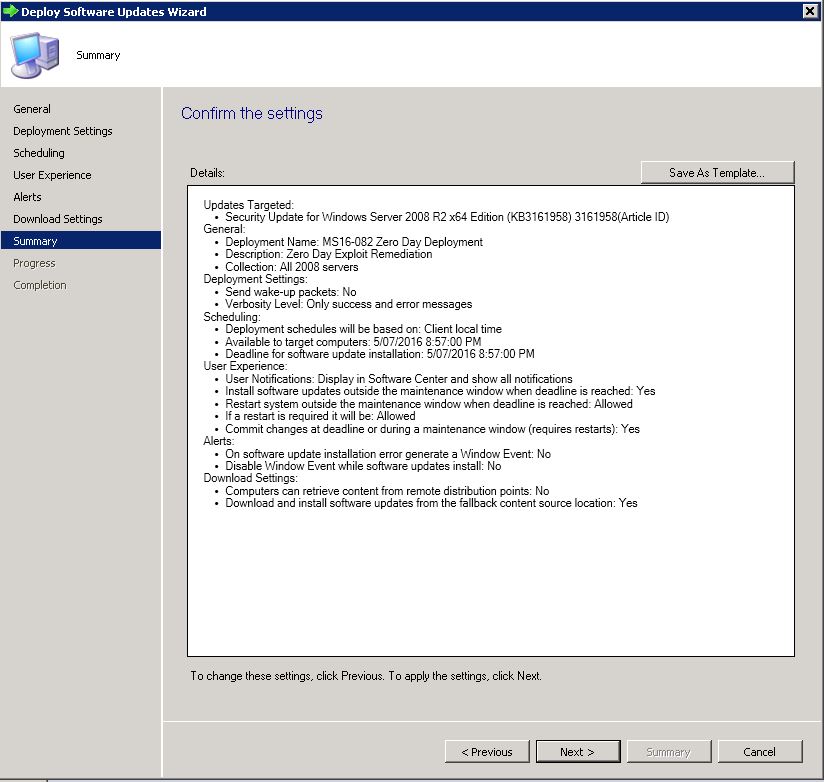
Task: Open the User Experience page
Action: point(52,175)
